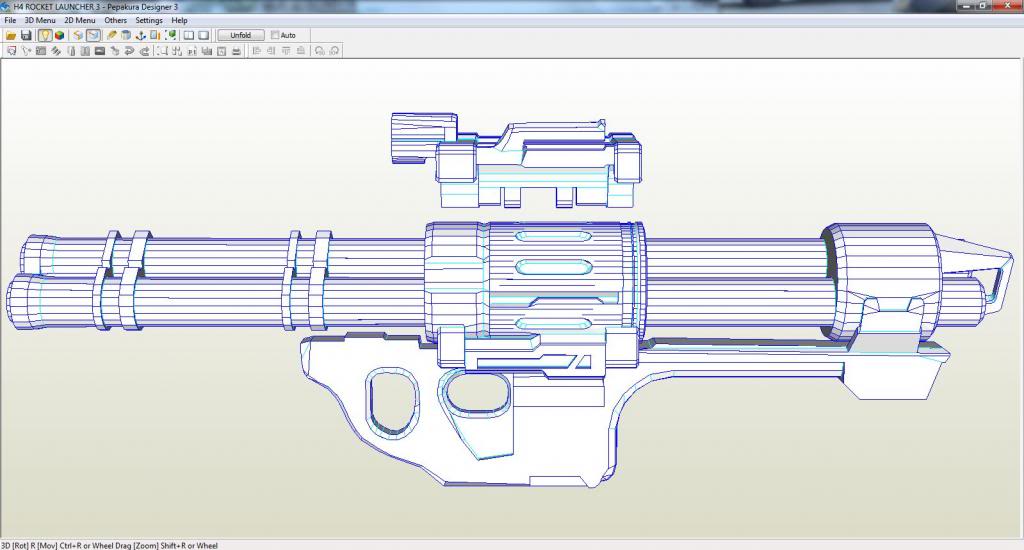Click the trigger guard opening on the model
The width and height of the screenshot is (1024, 550).
[477, 392]
